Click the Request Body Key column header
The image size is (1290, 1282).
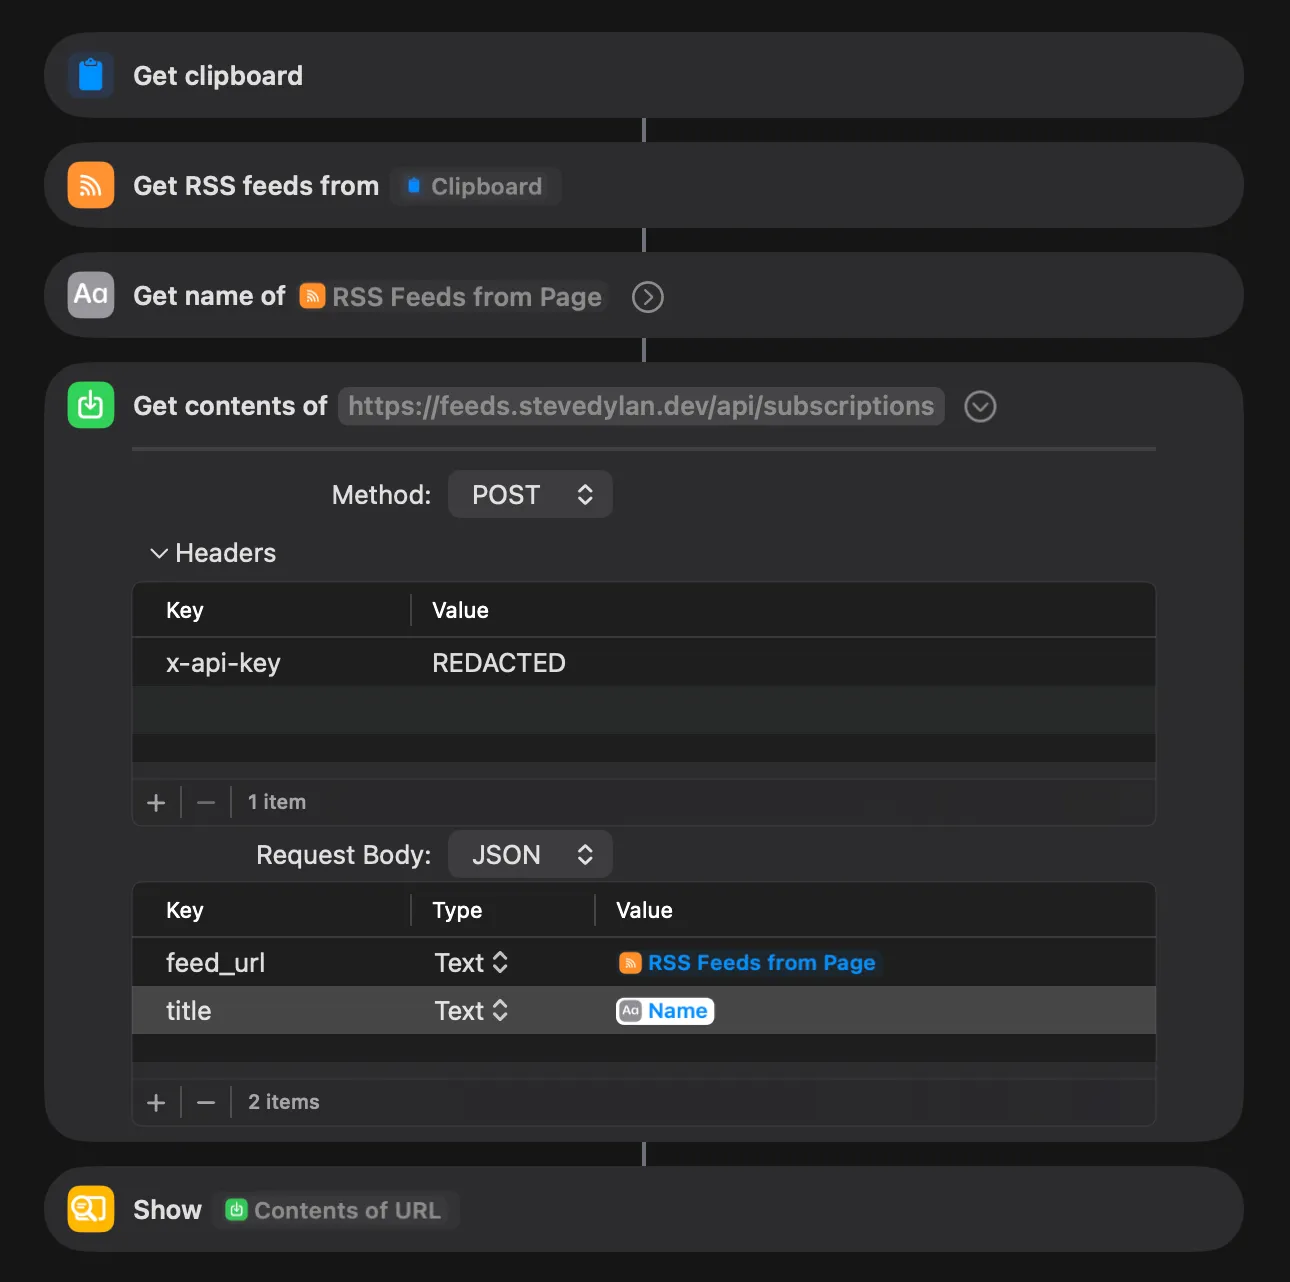185,910
